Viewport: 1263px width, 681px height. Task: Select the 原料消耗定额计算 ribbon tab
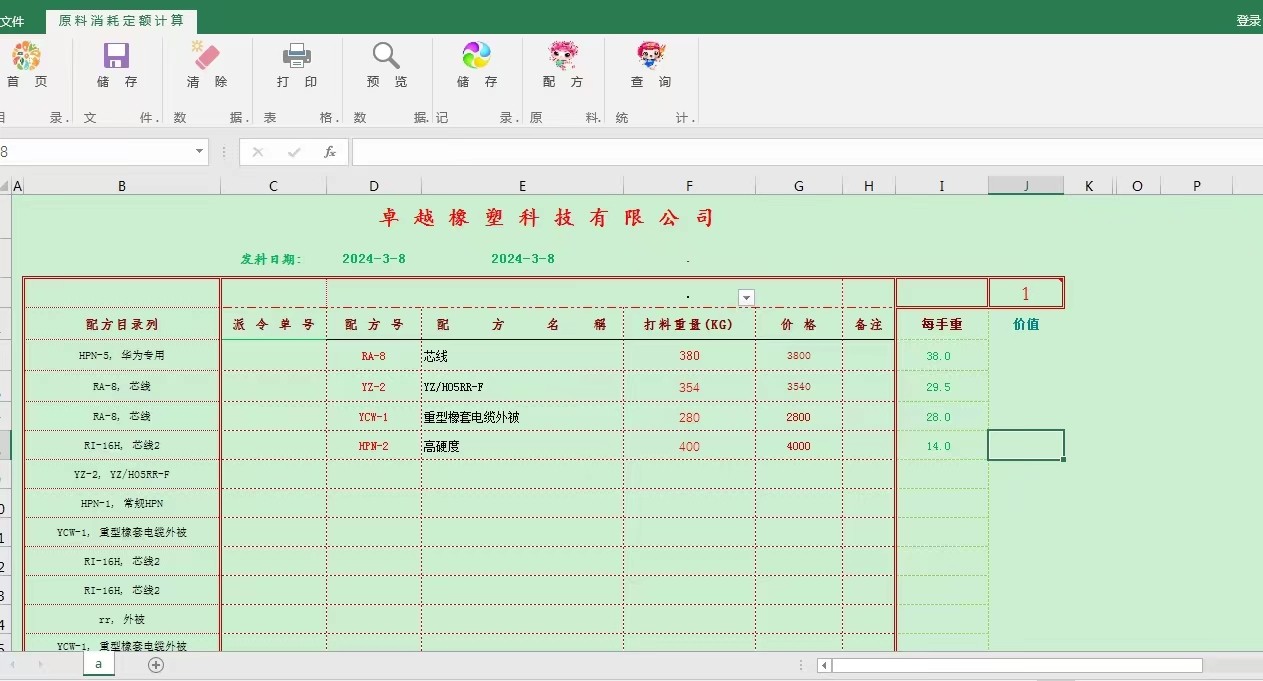[x=121, y=21]
